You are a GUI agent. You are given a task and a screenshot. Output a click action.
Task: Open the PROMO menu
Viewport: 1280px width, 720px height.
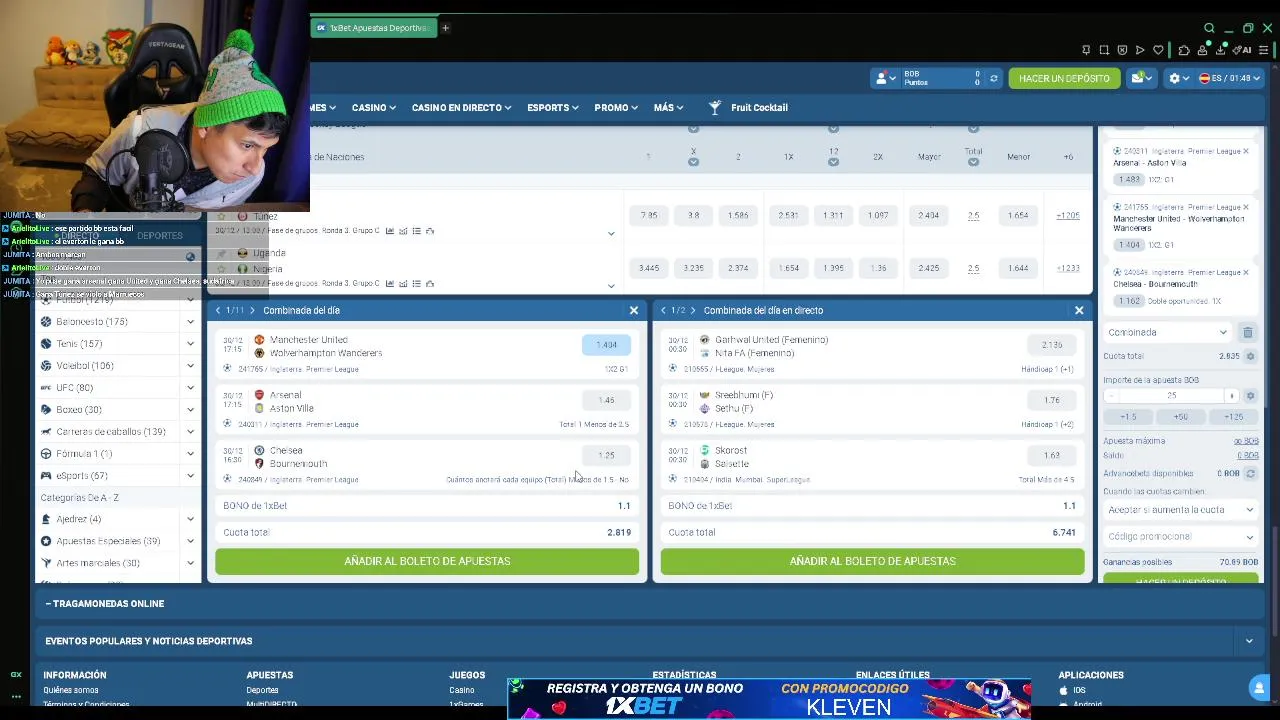pos(616,108)
